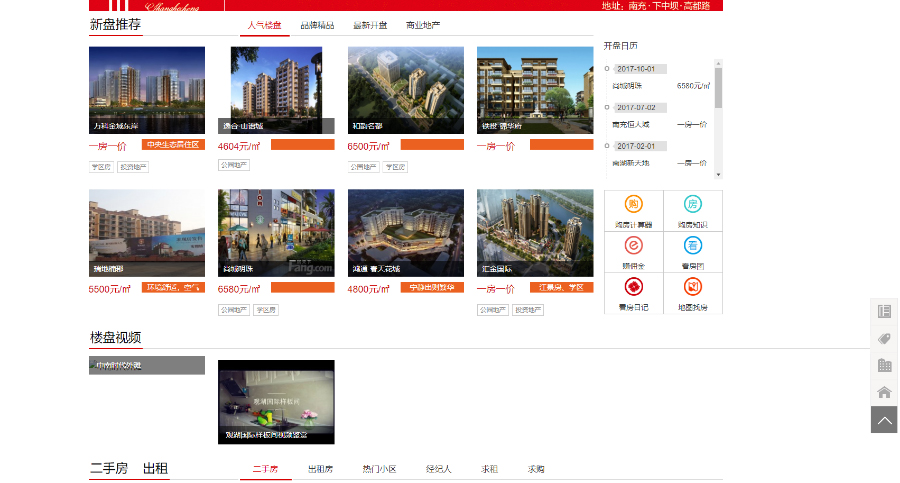
Task: Open the 中南时代外滩 broken-image video link
Action: click(x=147, y=365)
